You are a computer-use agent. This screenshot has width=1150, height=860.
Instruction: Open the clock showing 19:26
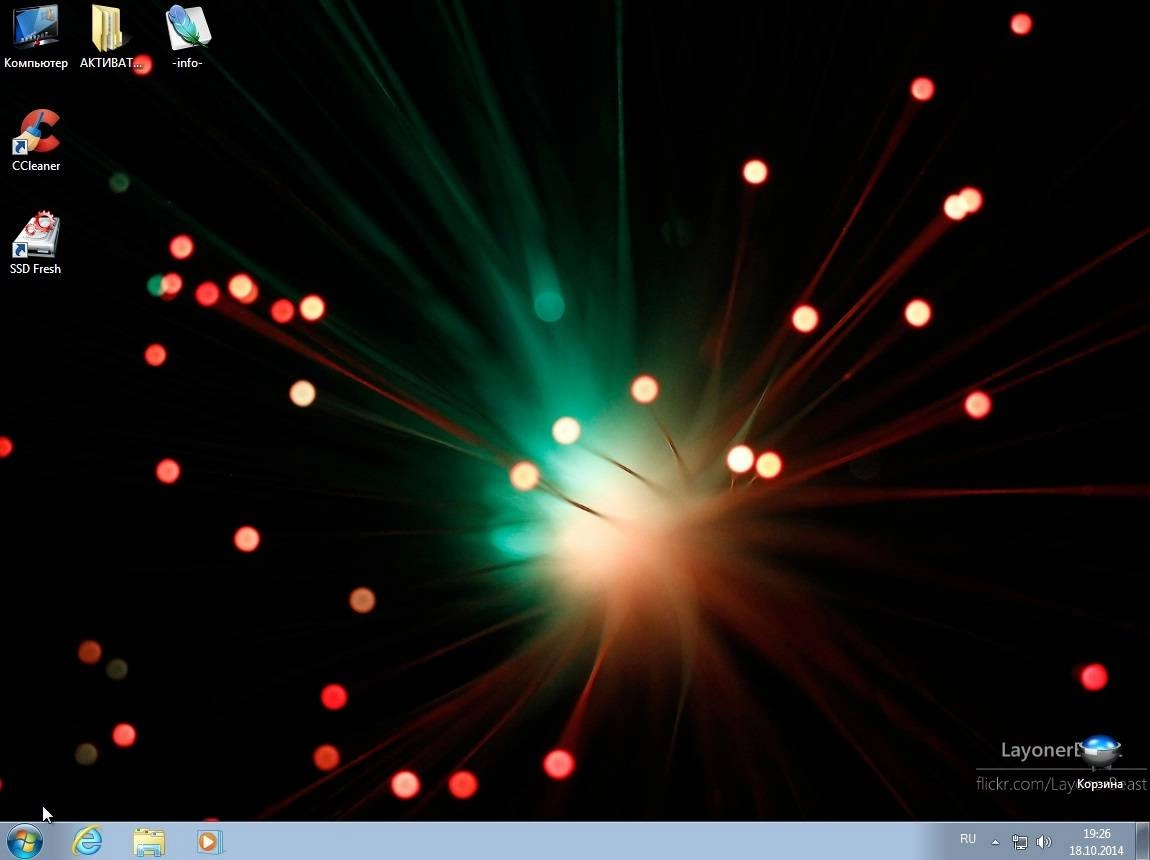tap(1096, 842)
